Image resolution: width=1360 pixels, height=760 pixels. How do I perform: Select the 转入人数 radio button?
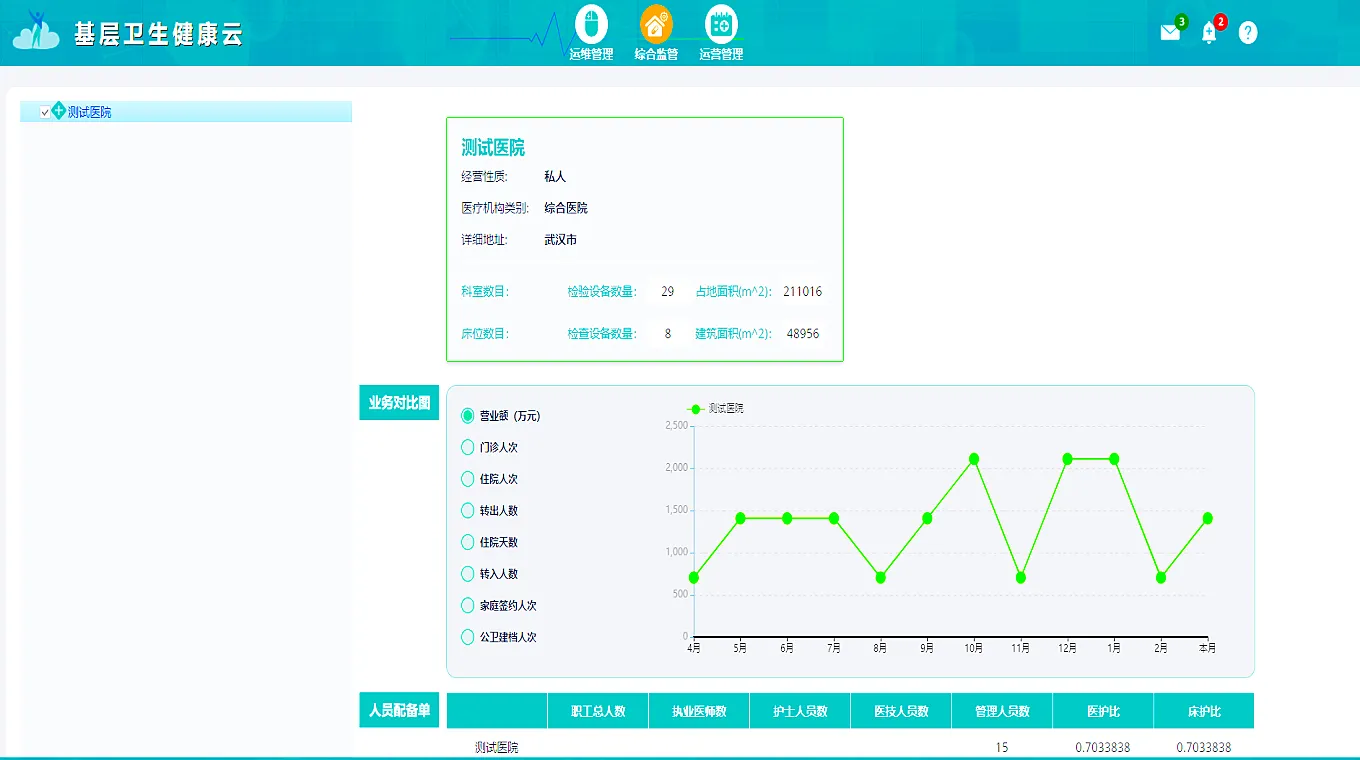[467, 574]
